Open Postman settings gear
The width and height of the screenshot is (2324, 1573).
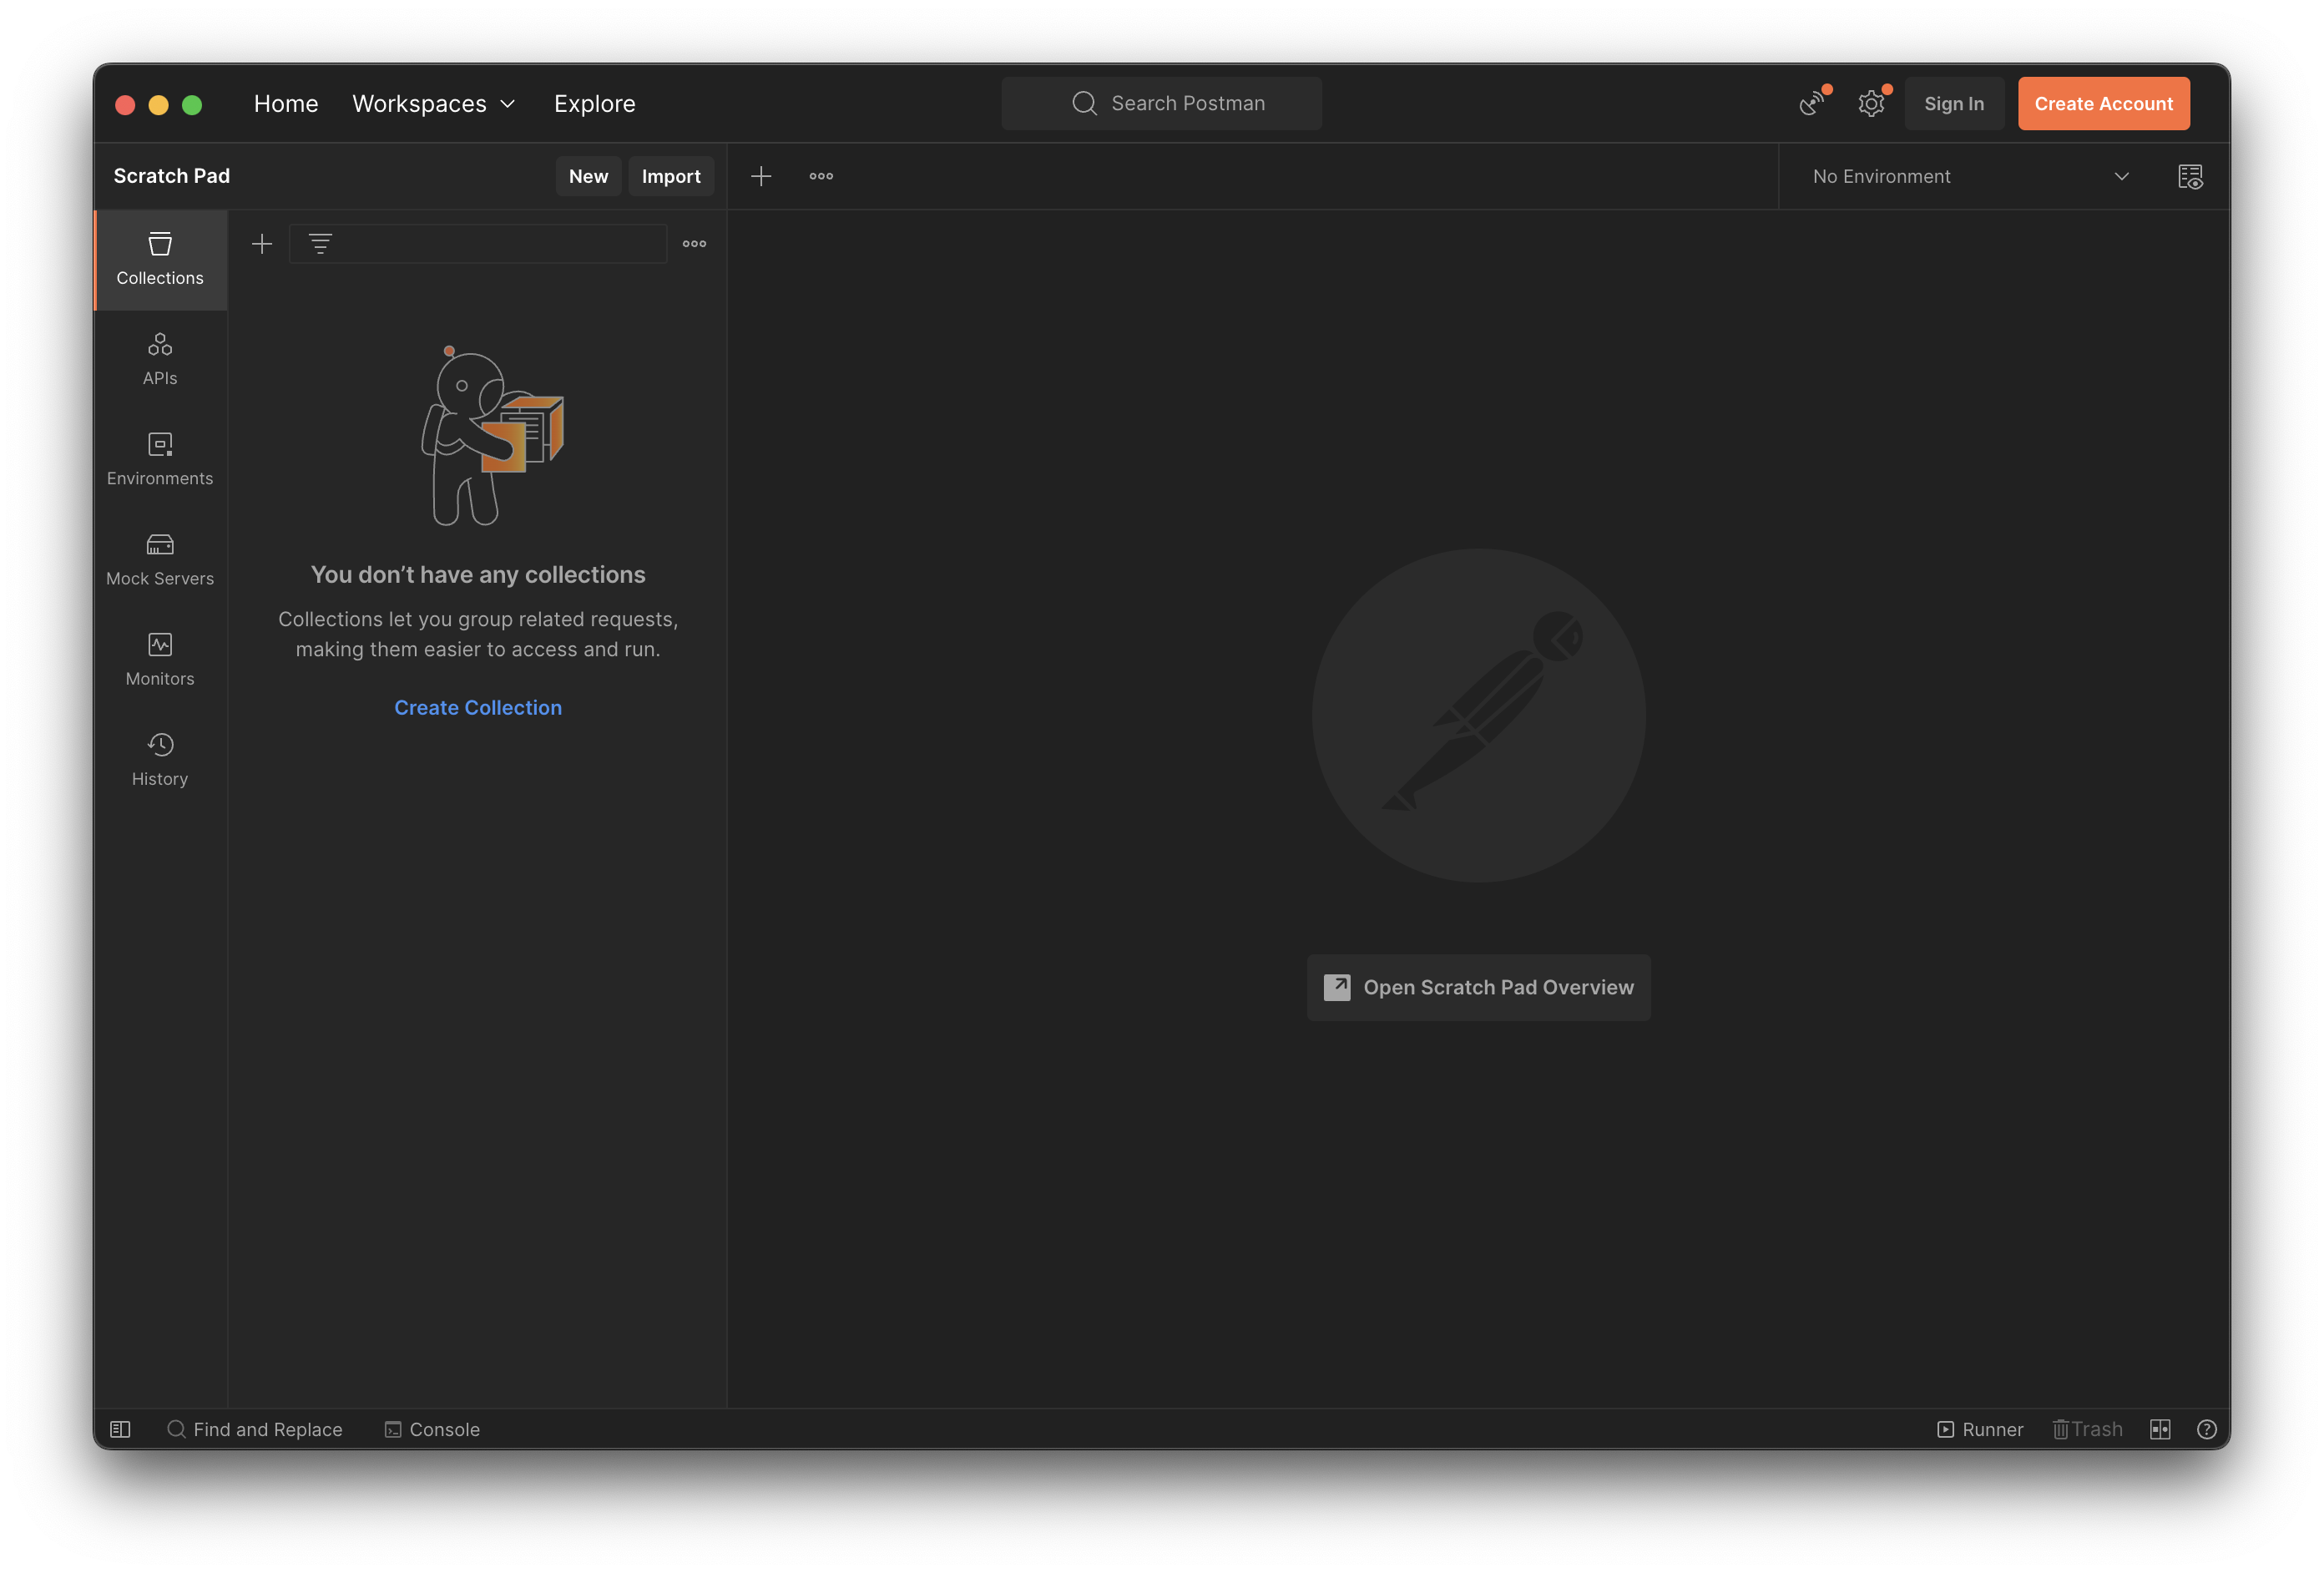point(1871,103)
